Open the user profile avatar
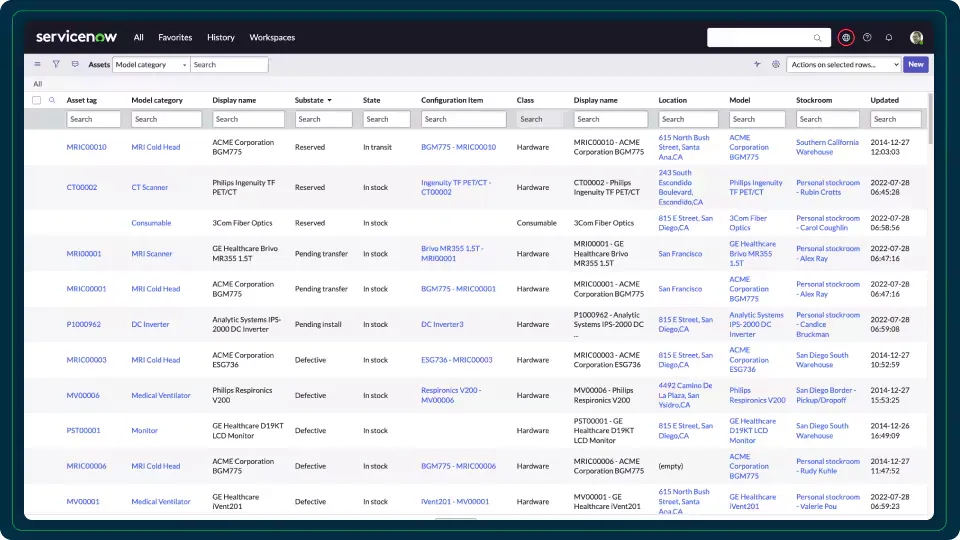The image size is (960, 540). (916, 38)
